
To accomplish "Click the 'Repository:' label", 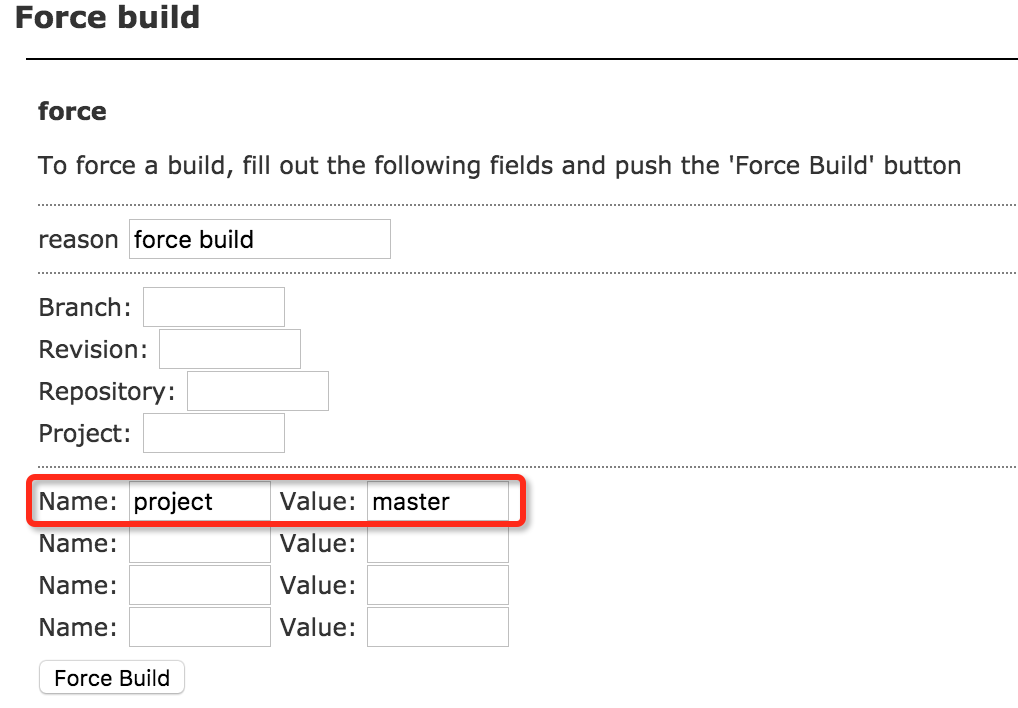I will tap(107, 391).
